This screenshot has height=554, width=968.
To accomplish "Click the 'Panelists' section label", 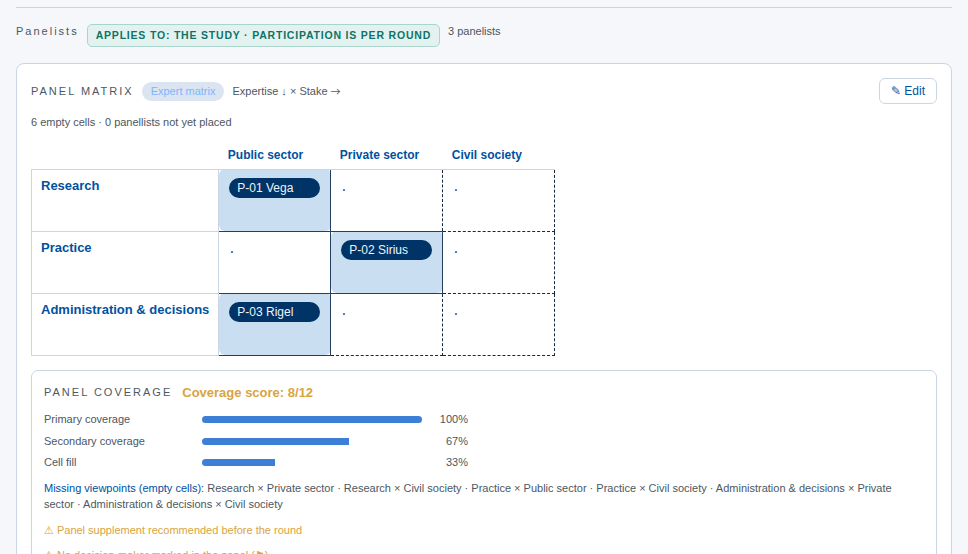I will [x=47, y=31].
